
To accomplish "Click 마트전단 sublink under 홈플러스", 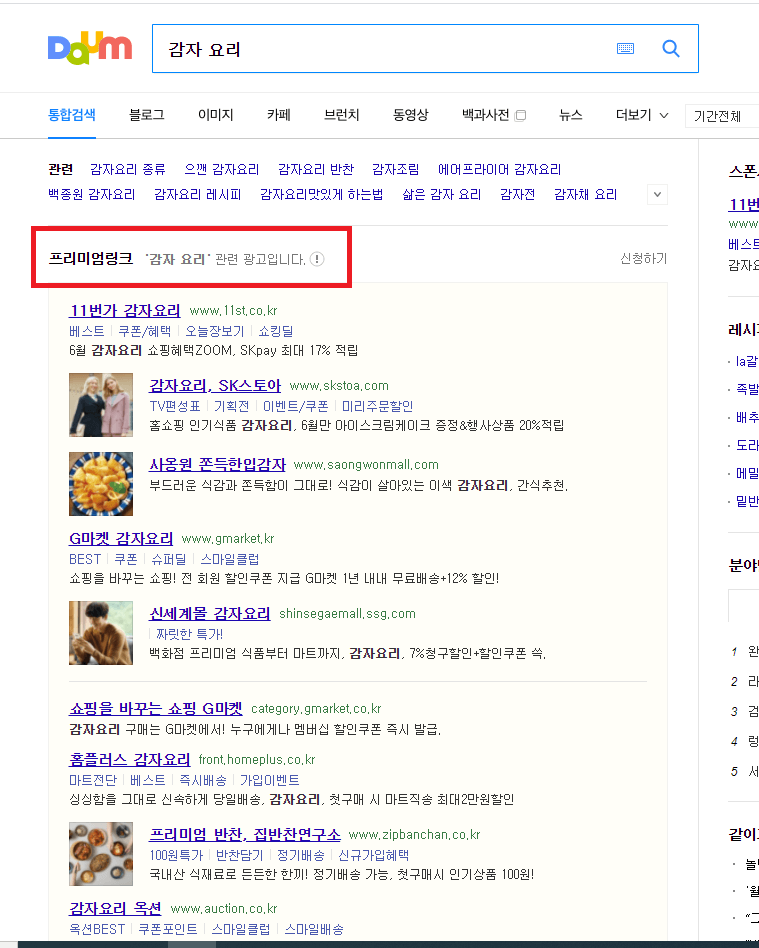I will coord(93,781).
